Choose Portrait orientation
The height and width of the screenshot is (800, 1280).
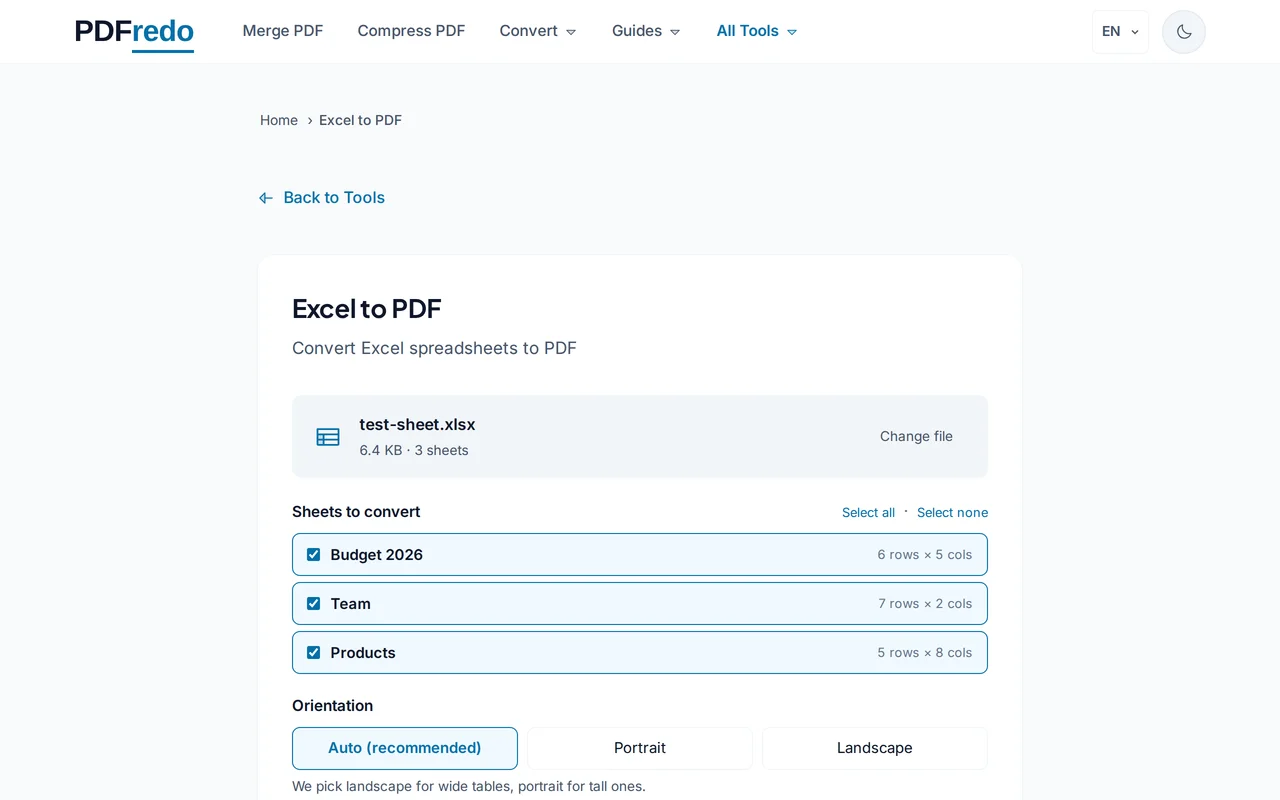click(639, 748)
